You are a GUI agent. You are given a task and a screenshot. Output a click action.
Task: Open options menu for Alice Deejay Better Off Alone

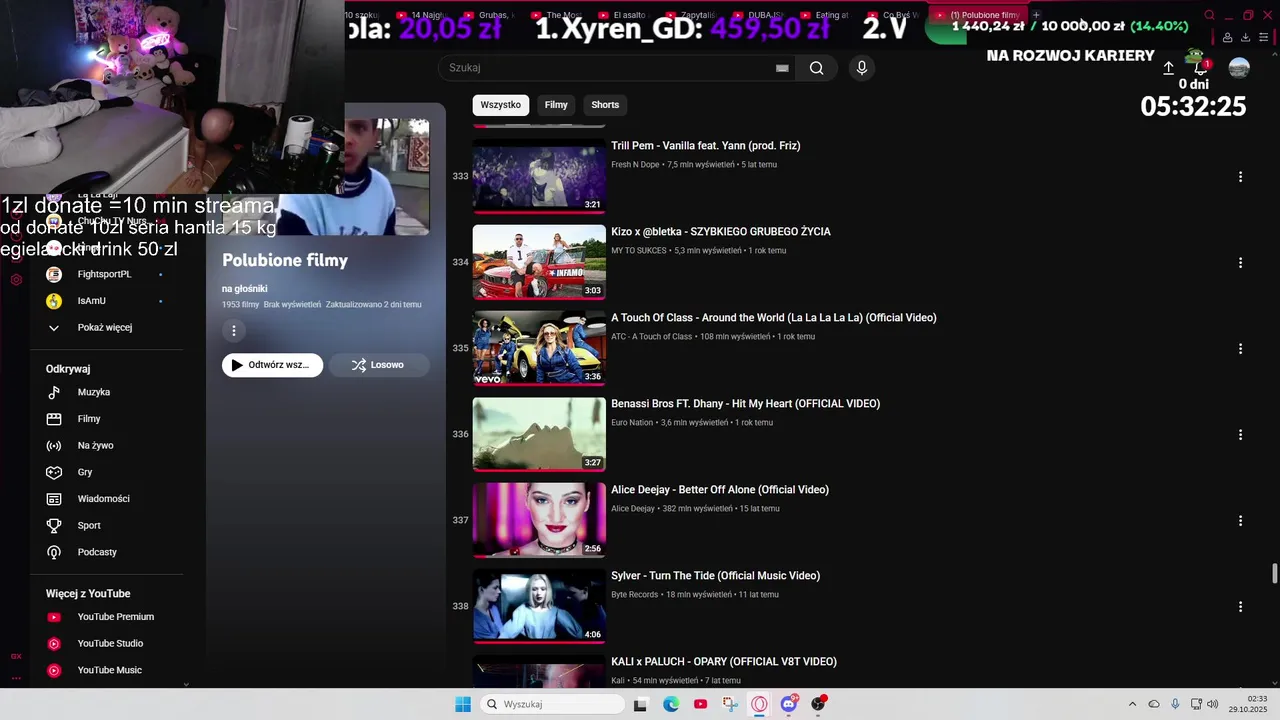pyautogui.click(x=1240, y=521)
